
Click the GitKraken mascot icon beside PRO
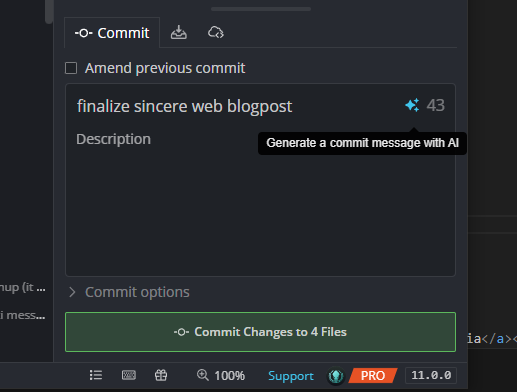[x=336, y=376]
